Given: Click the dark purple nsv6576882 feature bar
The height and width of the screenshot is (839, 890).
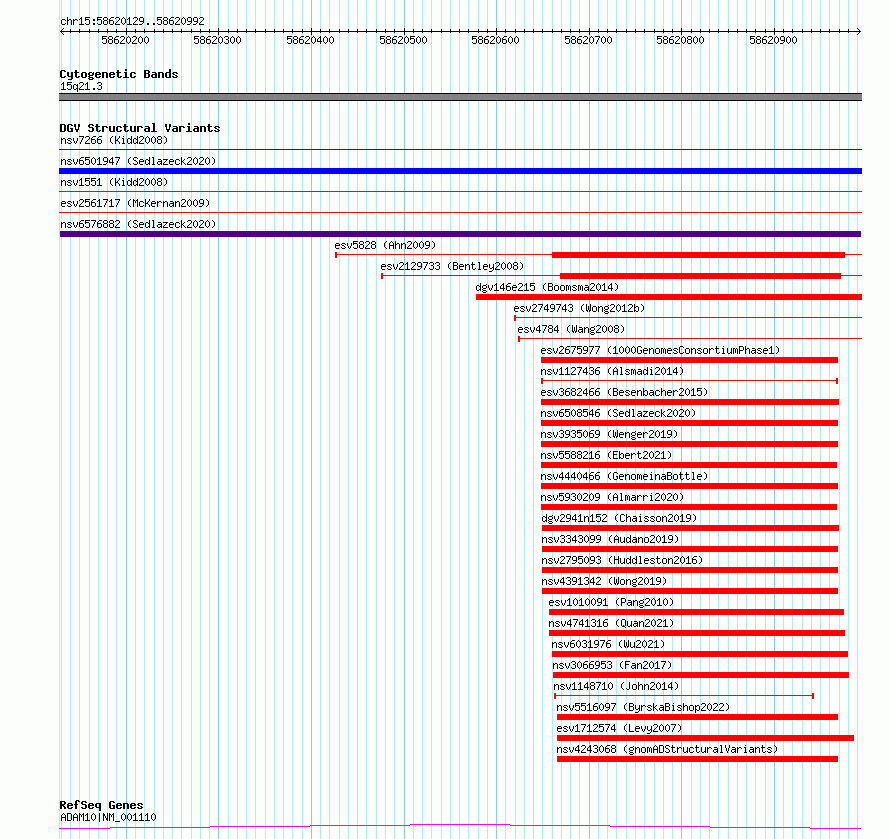Looking at the screenshot, I should 460,234.
